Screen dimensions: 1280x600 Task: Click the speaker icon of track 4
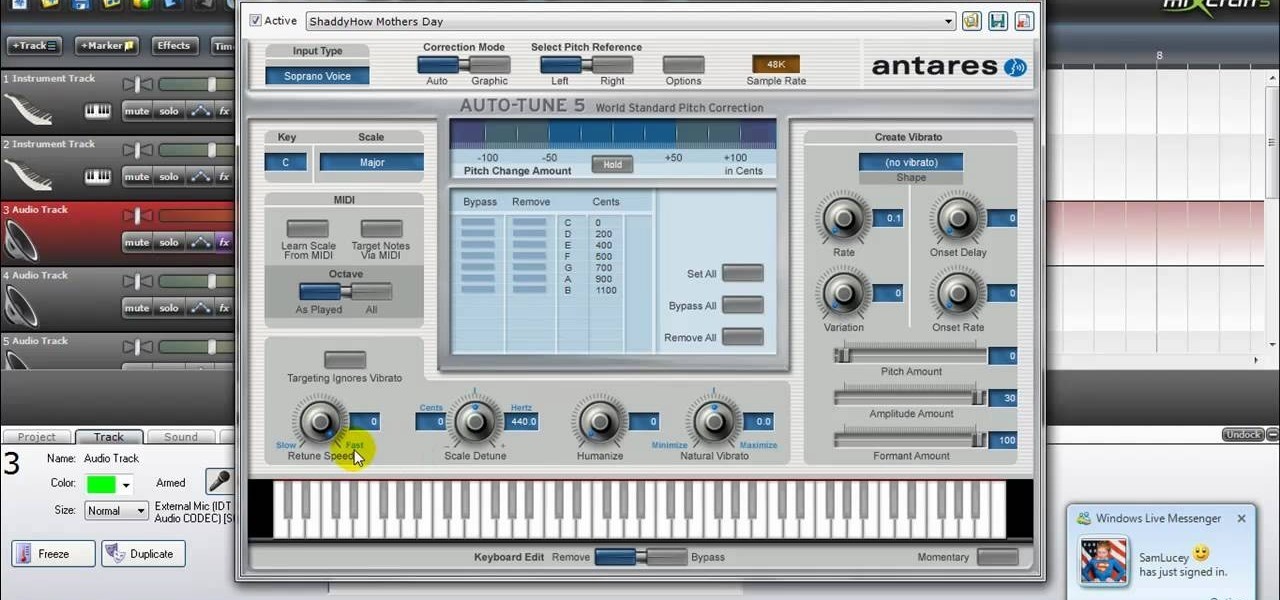[x=21, y=306]
